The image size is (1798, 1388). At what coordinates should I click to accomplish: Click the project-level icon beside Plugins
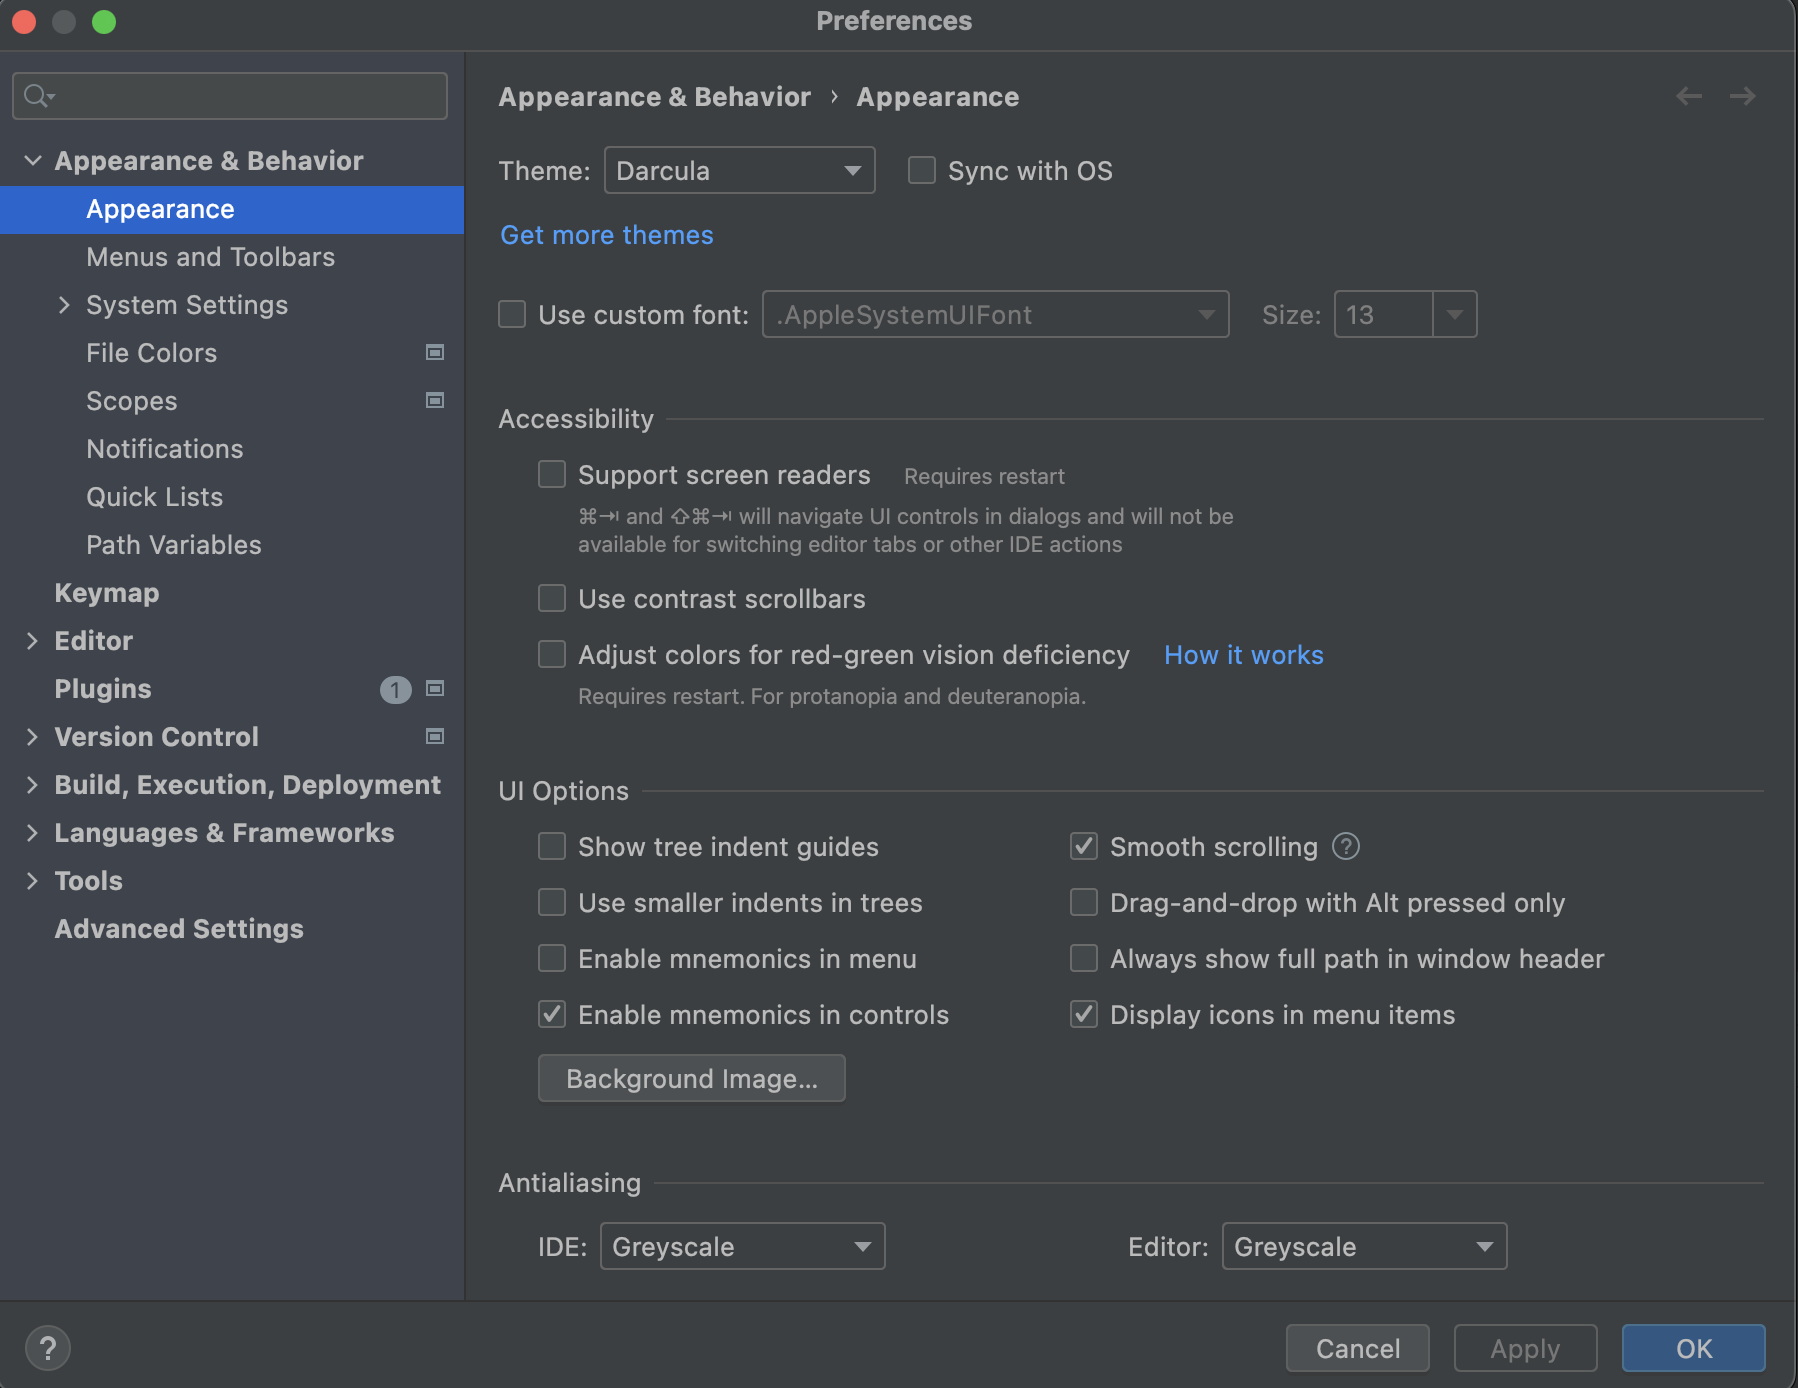click(x=435, y=688)
